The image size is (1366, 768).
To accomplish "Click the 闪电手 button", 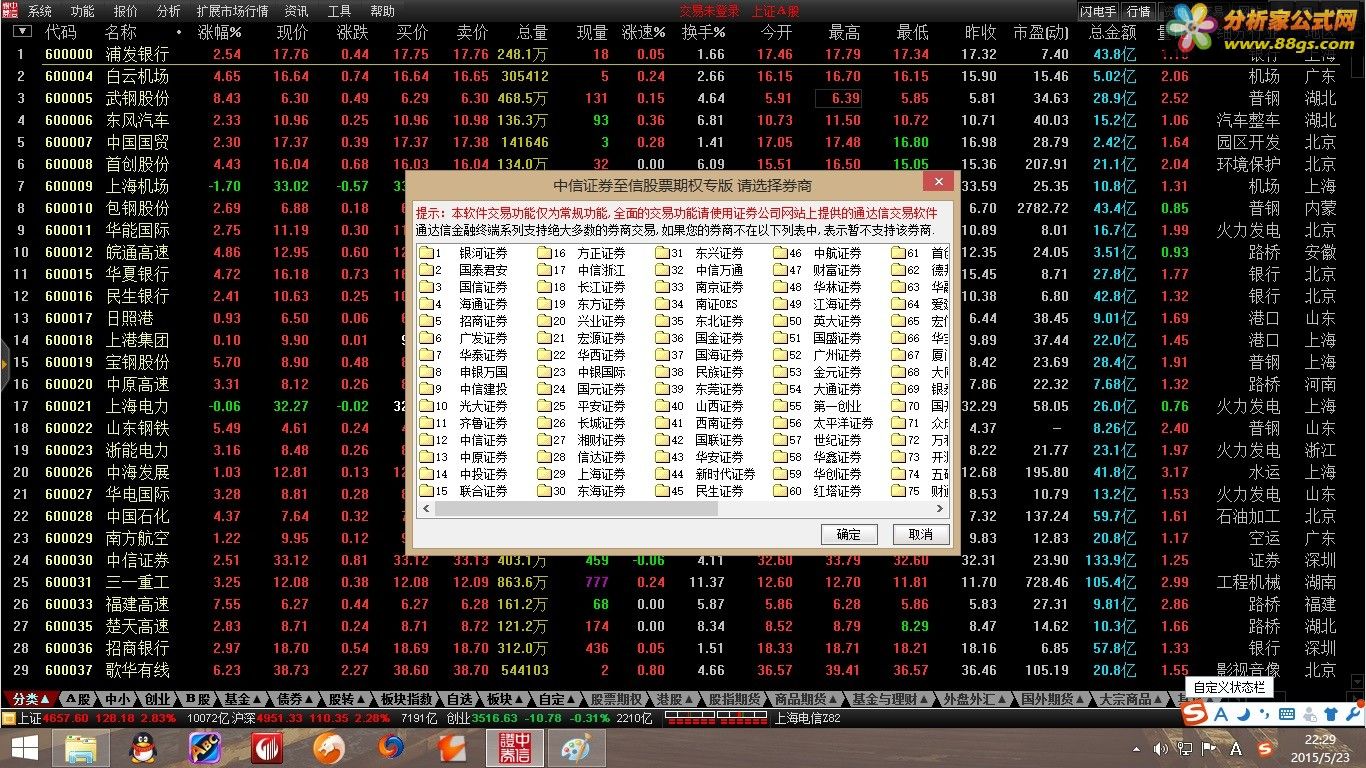I will (x=1099, y=12).
